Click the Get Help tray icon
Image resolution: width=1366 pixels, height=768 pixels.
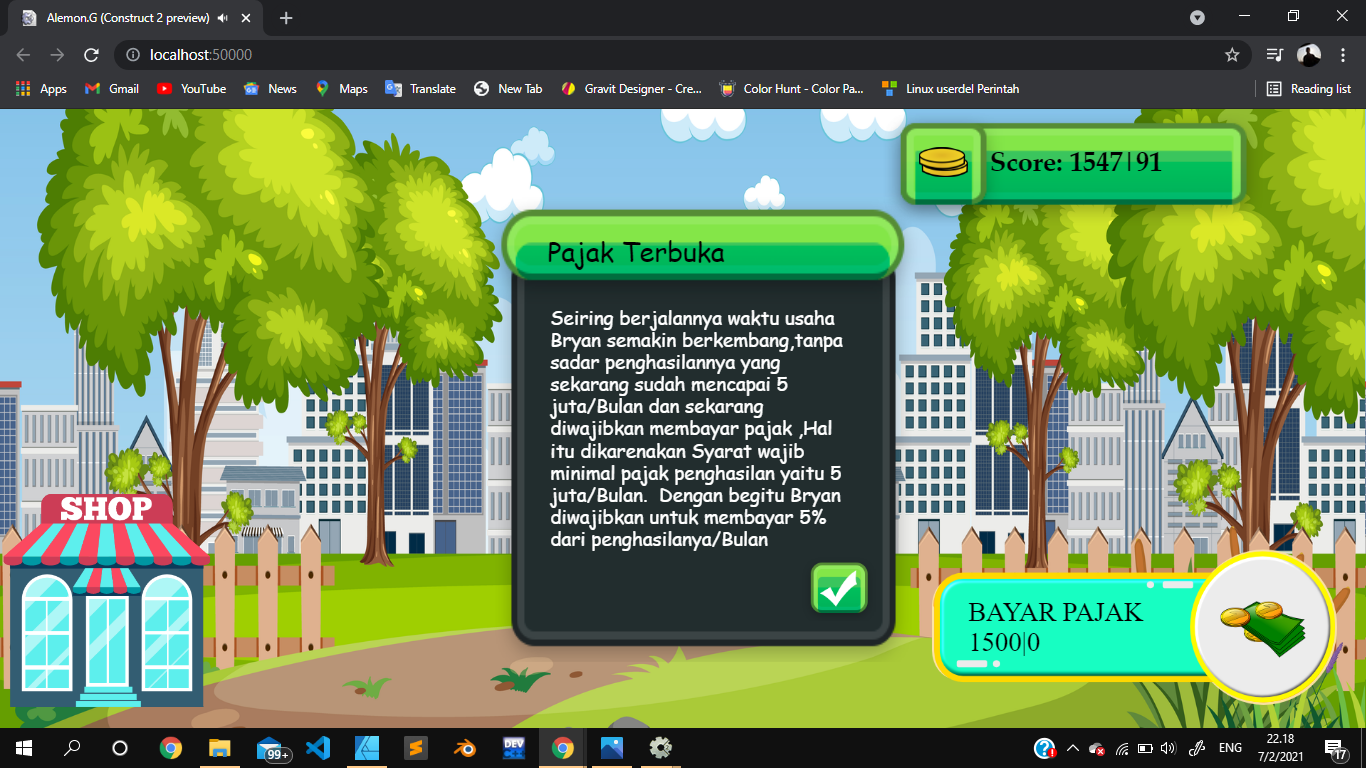(x=1044, y=748)
